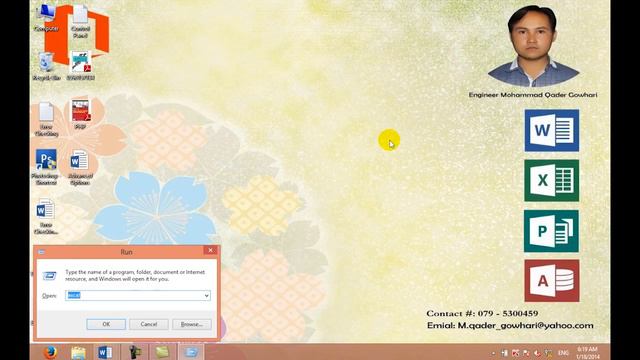
Task: Click the Run dialog title text
Action: (x=127, y=252)
